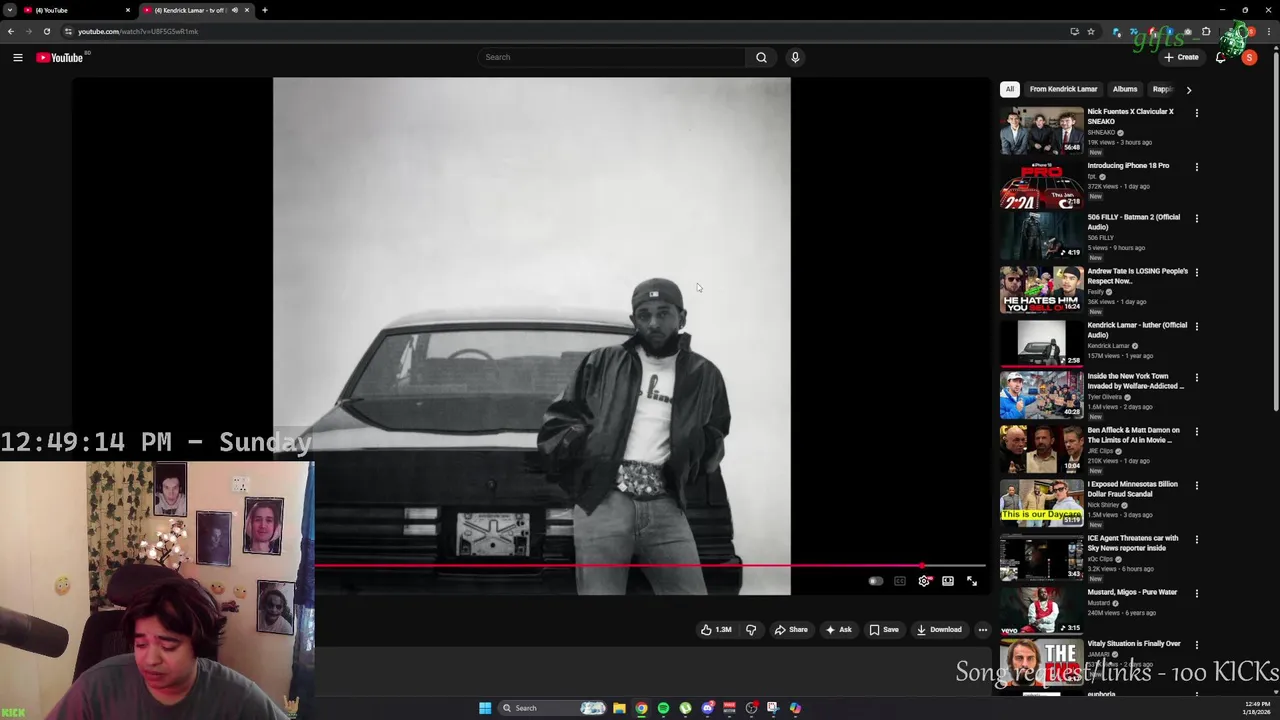Dislike the video with the thumbs-down
The height and width of the screenshot is (720, 1280).
[751, 630]
